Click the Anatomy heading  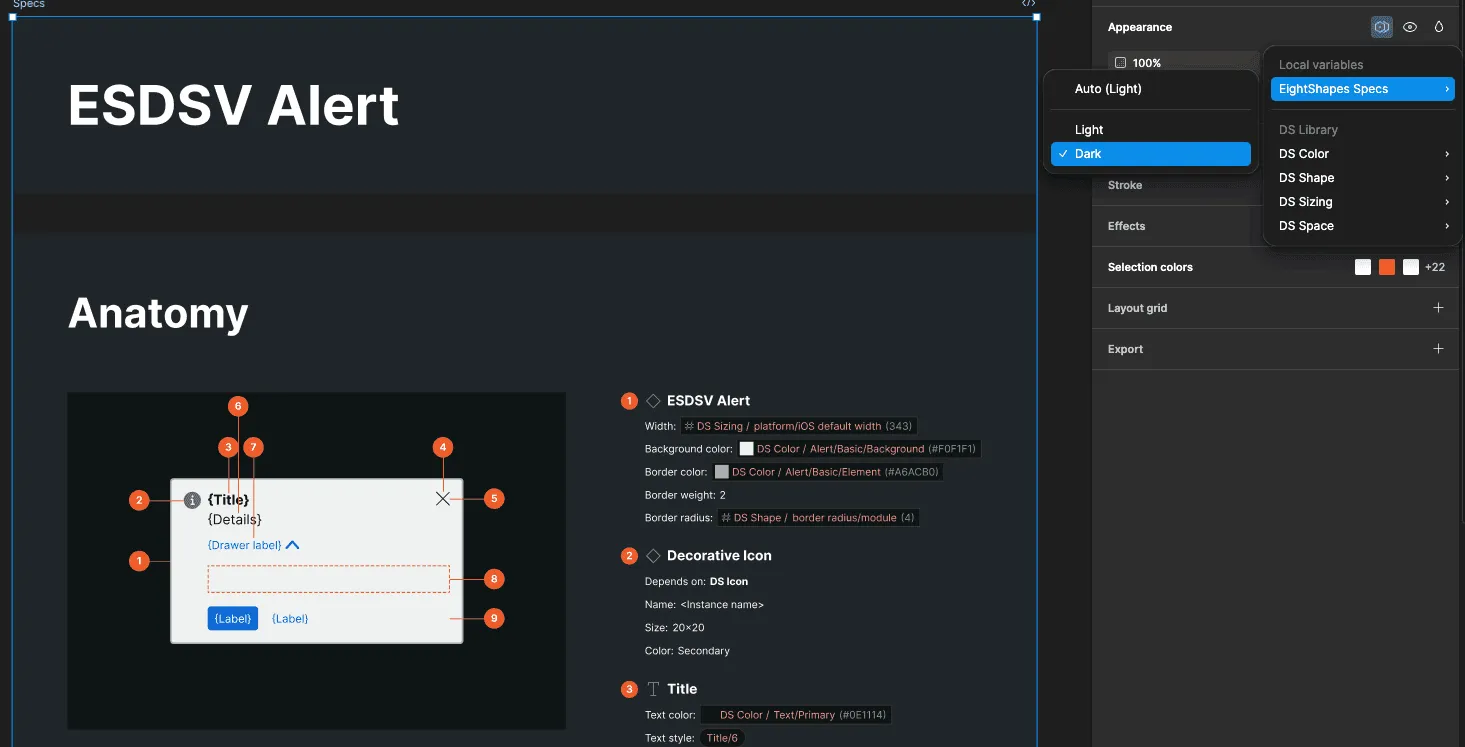[x=158, y=313]
